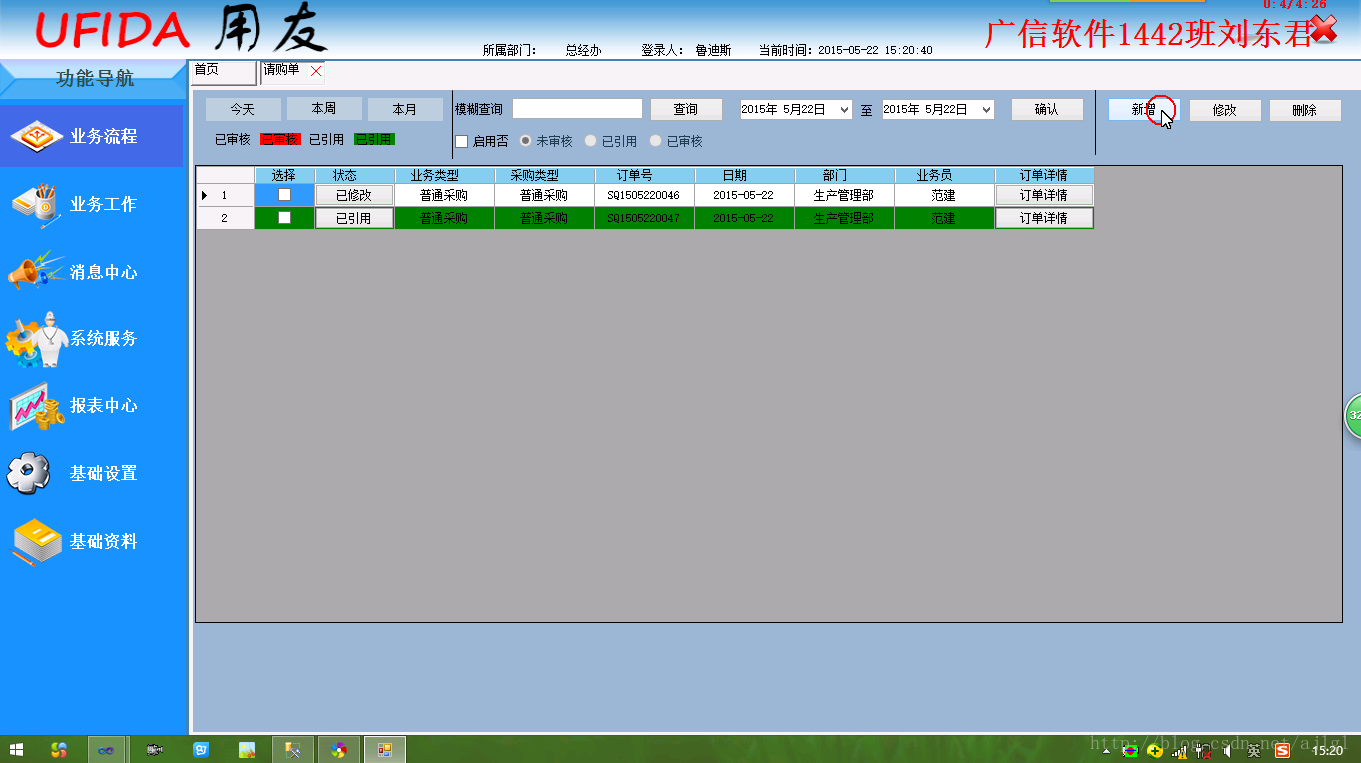Viewport: 1361px width, 763px height.
Task: Click the yellow plus tray icon
Action: (1156, 750)
